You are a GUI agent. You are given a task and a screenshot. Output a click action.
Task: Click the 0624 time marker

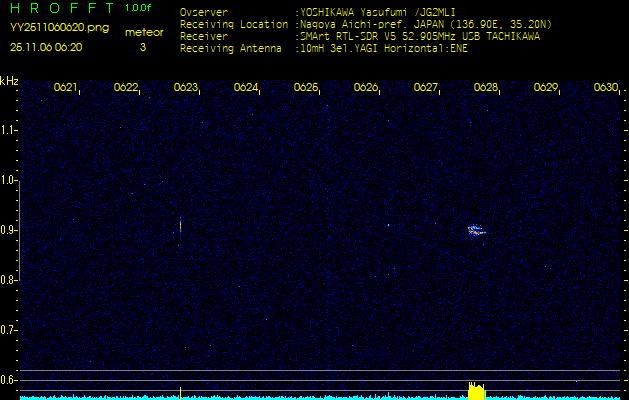(246, 87)
